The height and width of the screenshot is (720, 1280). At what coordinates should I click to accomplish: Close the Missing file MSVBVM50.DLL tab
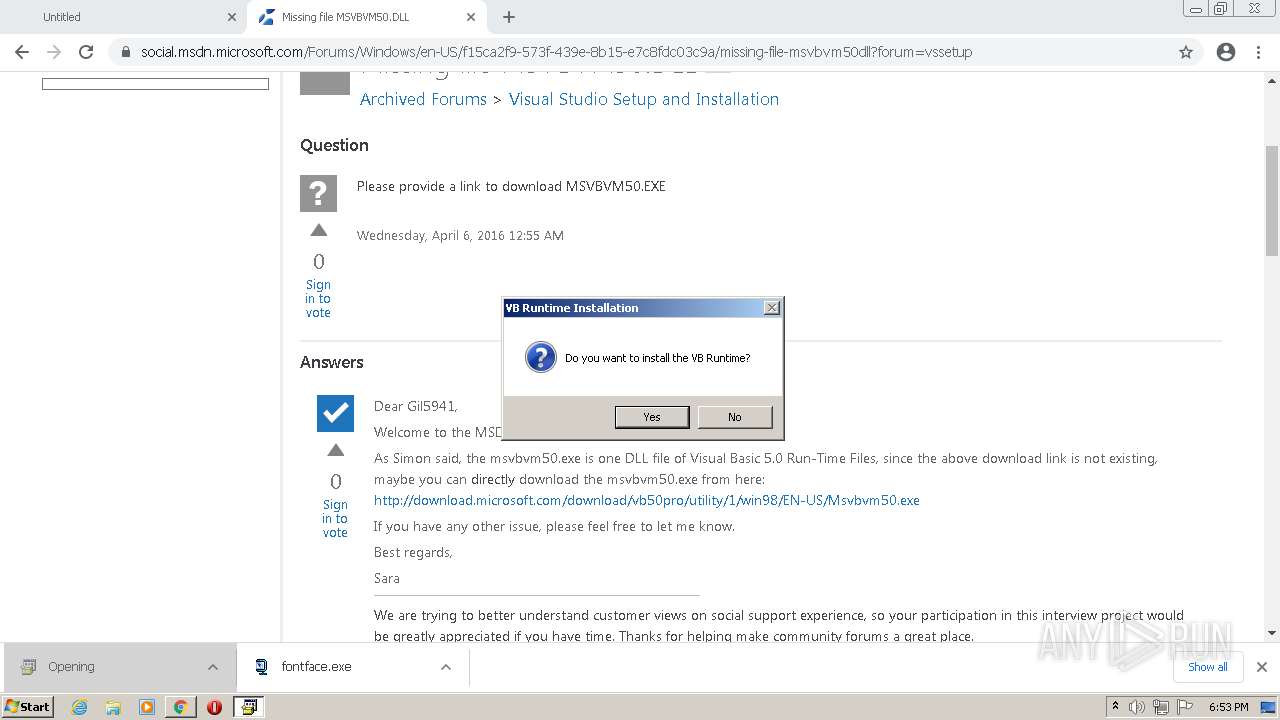471,17
